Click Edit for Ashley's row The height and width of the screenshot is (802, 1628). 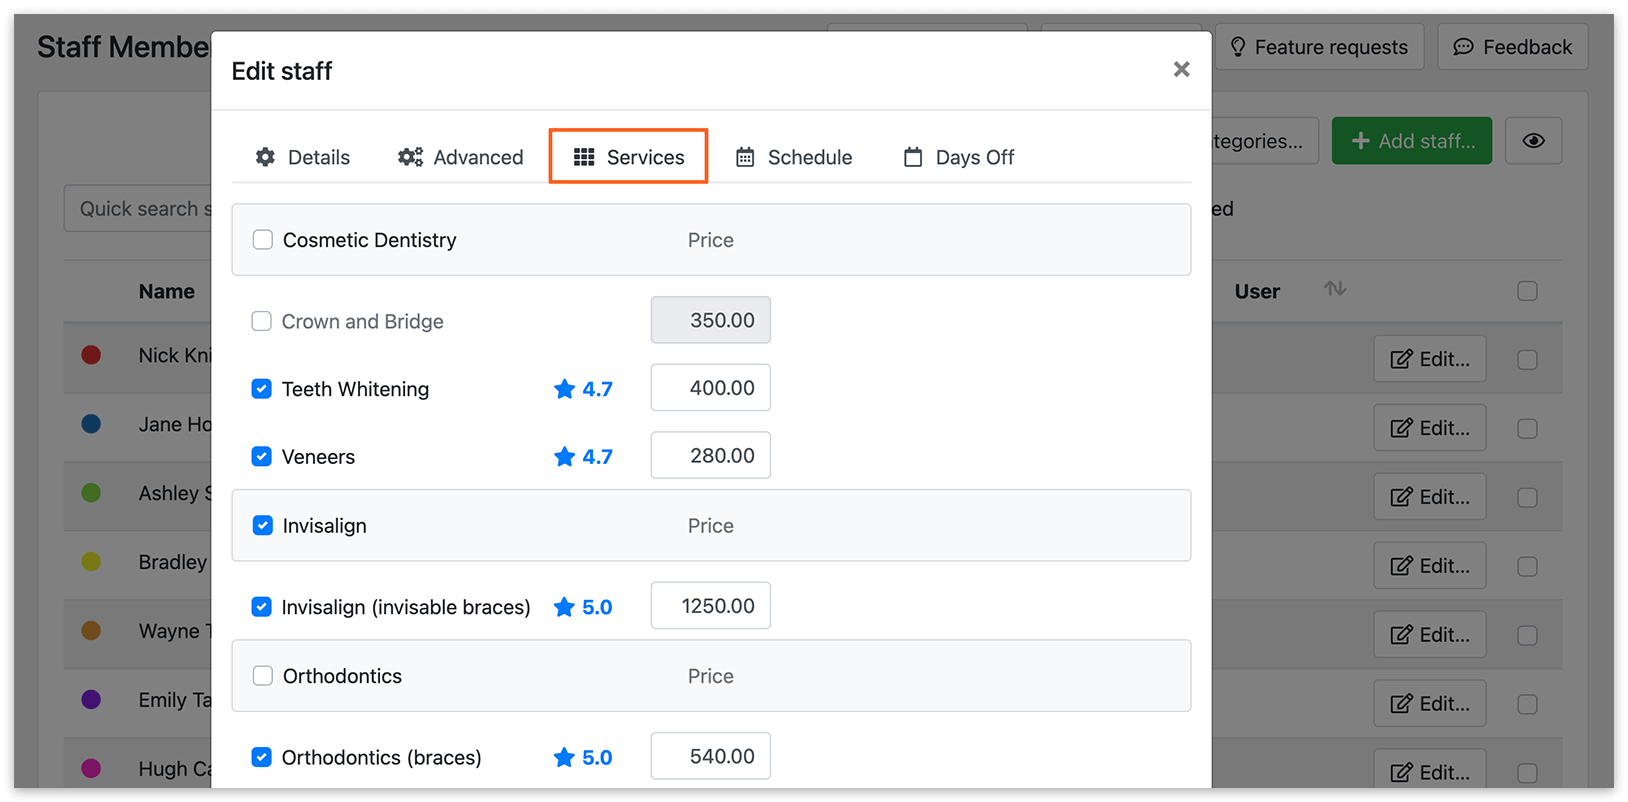[1430, 497]
